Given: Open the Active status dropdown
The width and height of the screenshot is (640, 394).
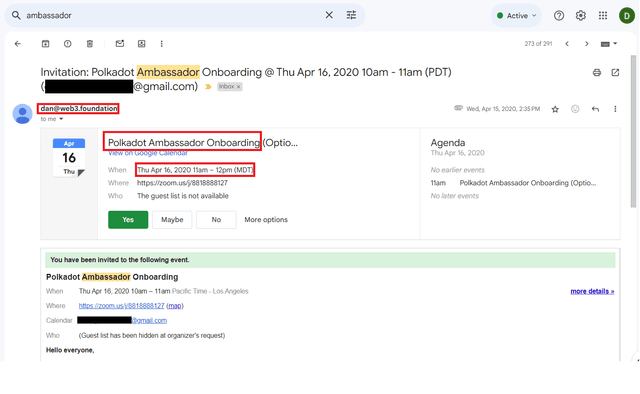Looking at the screenshot, I should 516,16.
